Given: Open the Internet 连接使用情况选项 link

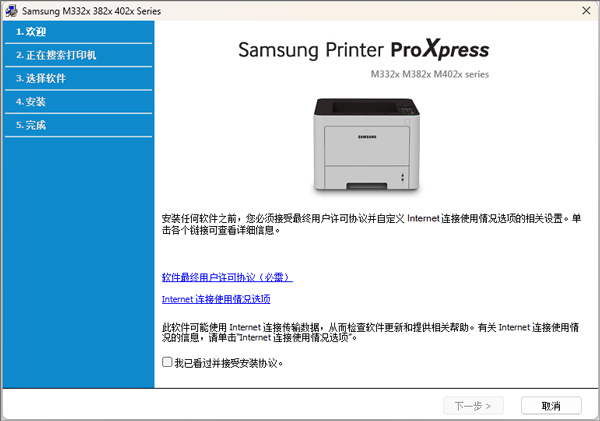Looking at the screenshot, I should pyautogui.click(x=216, y=299).
